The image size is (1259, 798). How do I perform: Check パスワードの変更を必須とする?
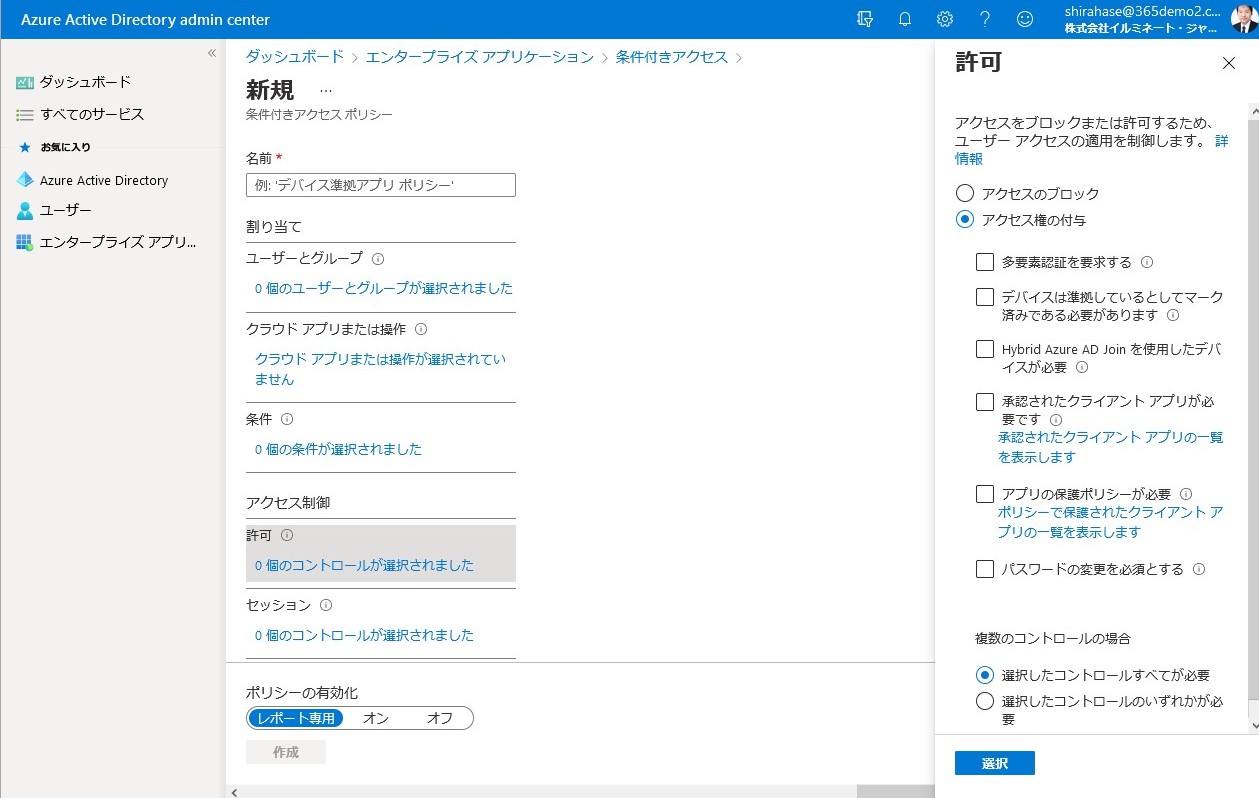[985, 570]
